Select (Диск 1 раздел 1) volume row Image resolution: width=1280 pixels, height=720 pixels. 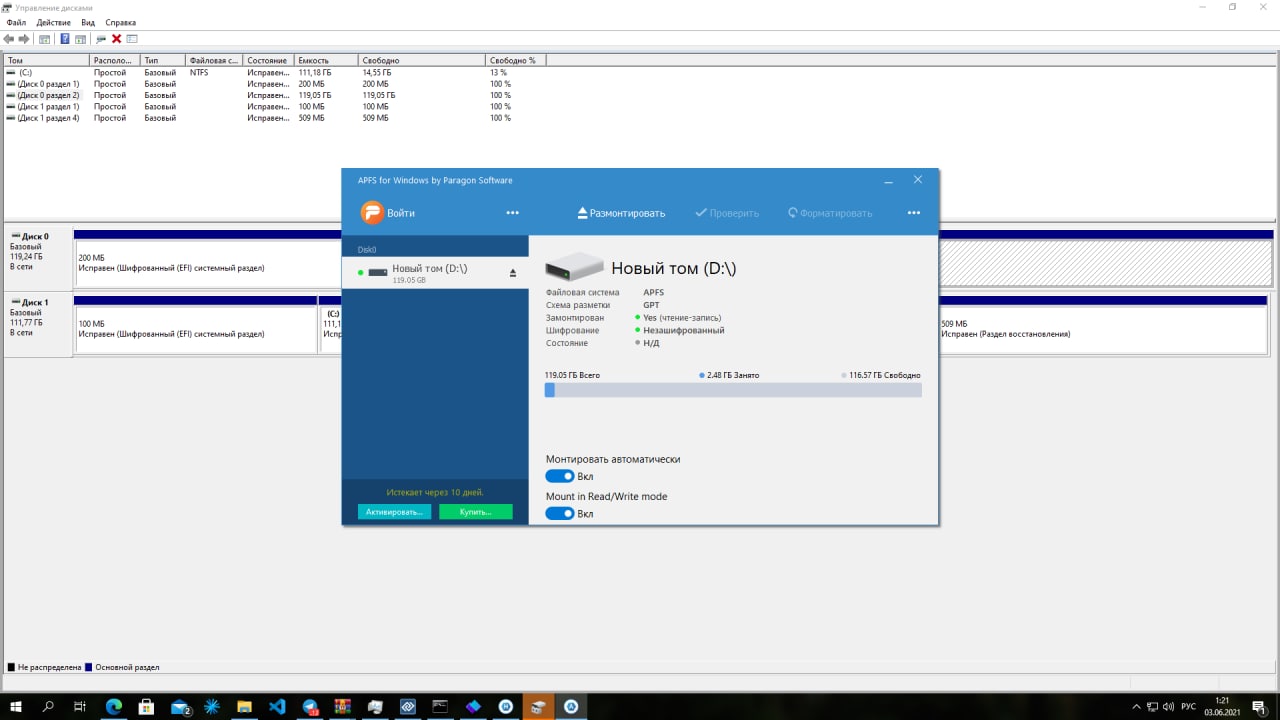point(275,106)
